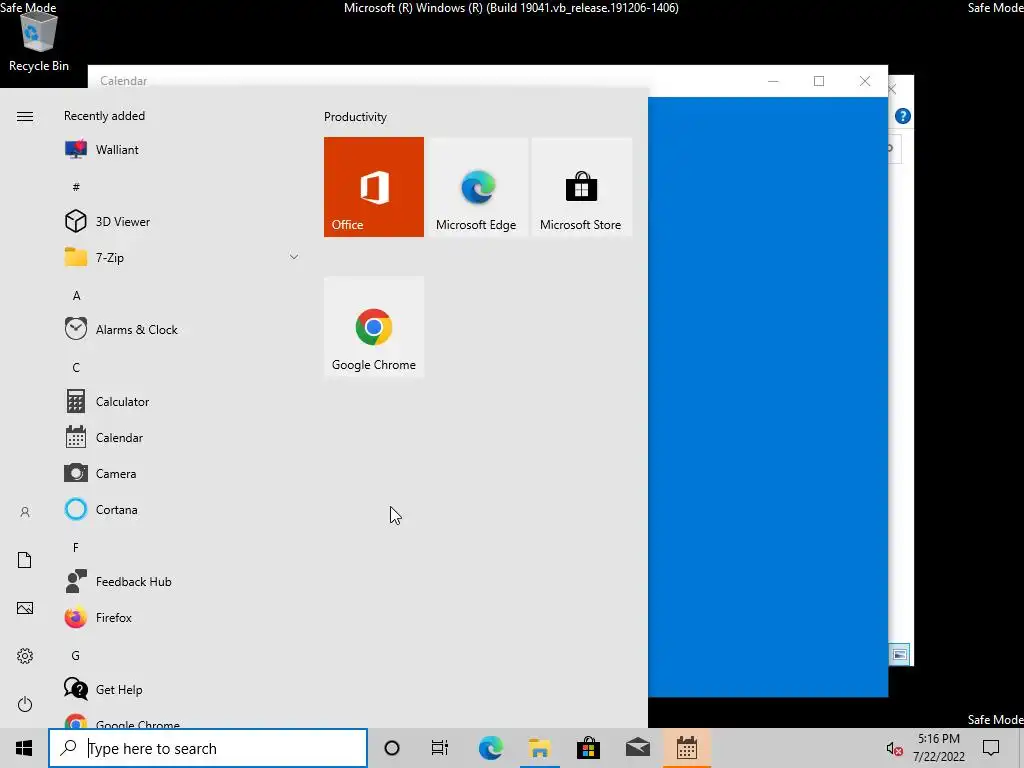
Task: Open Get Help app
Action: (x=182, y=690)
